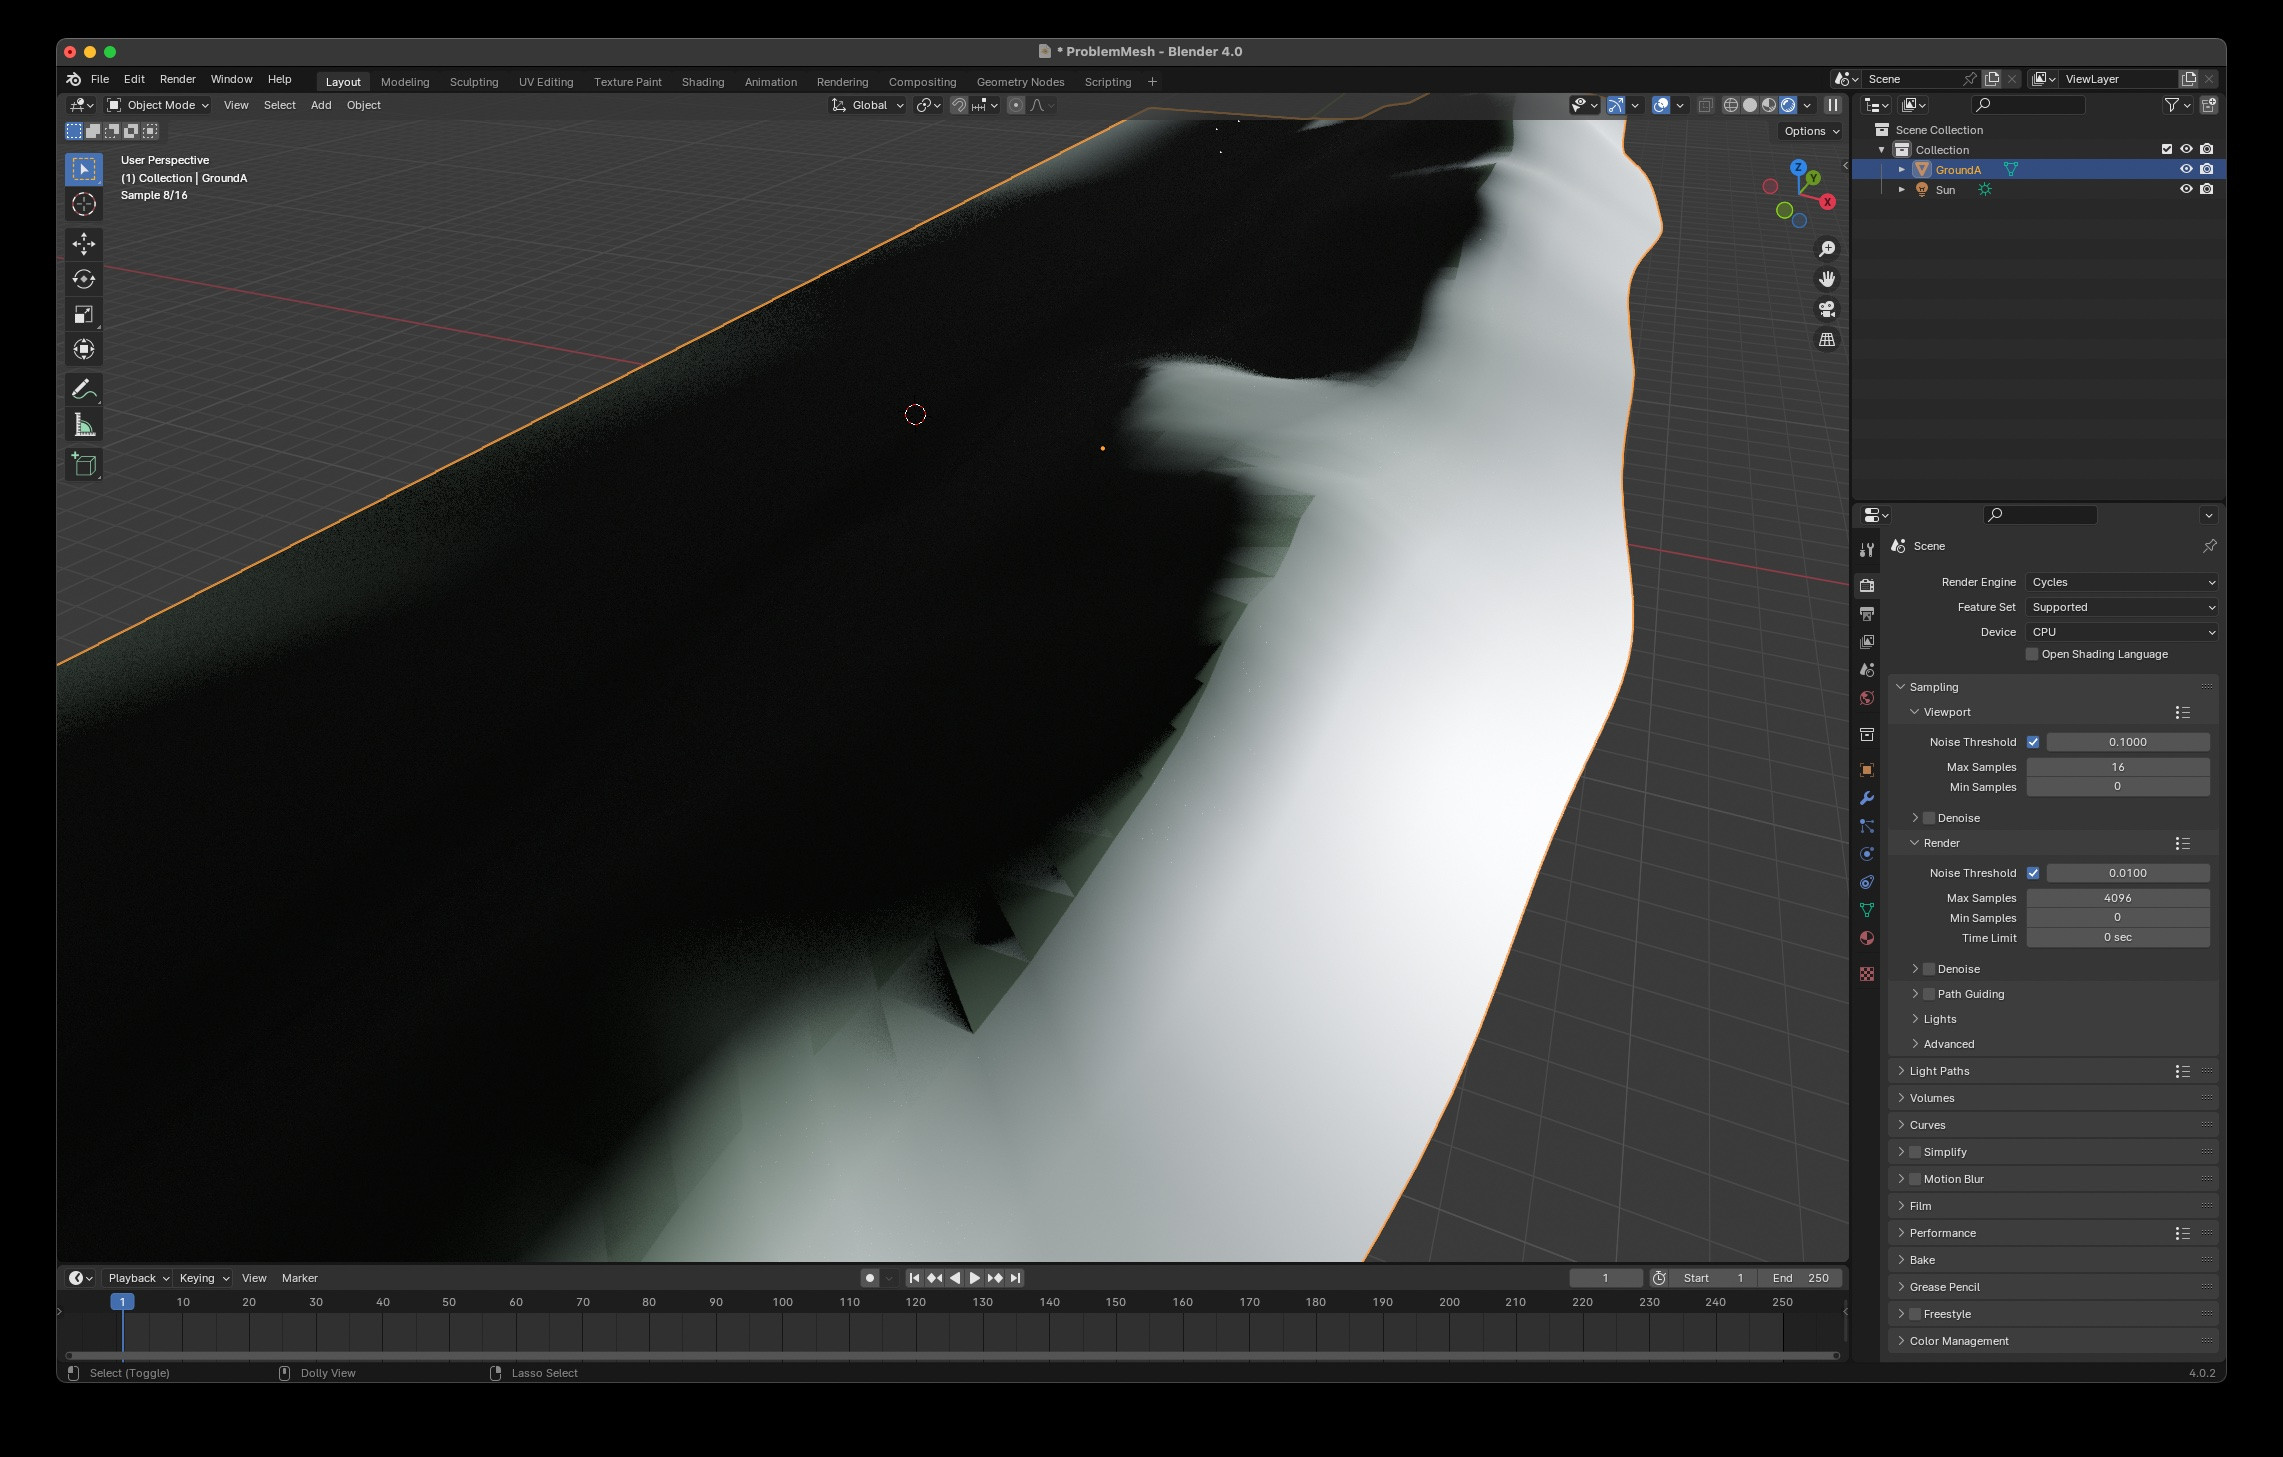2283x1457 pixels.
Task: Open the Keying popover in timeline
Action: click(203, 1278)
